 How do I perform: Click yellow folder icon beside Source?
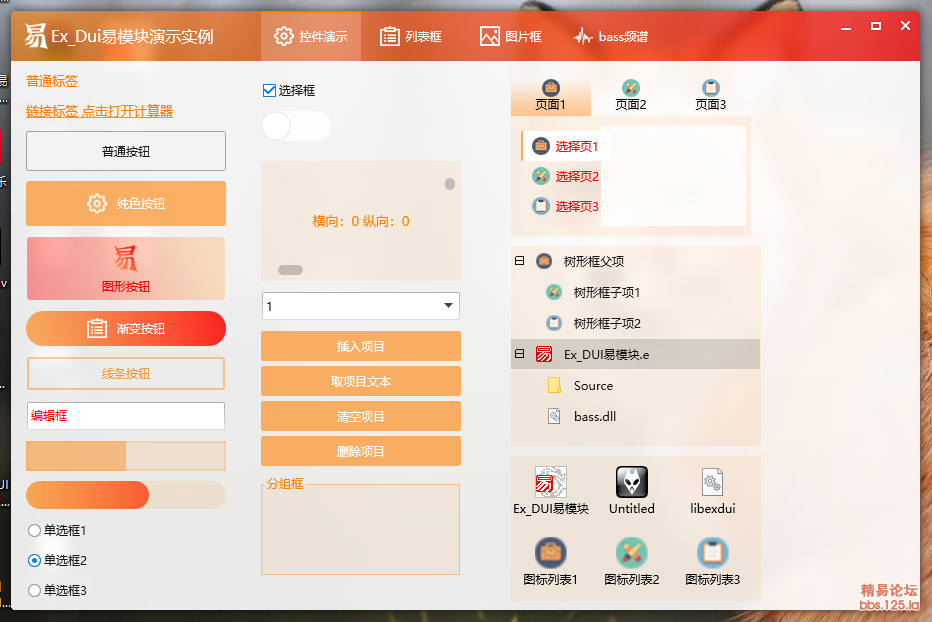coord(554,385)
